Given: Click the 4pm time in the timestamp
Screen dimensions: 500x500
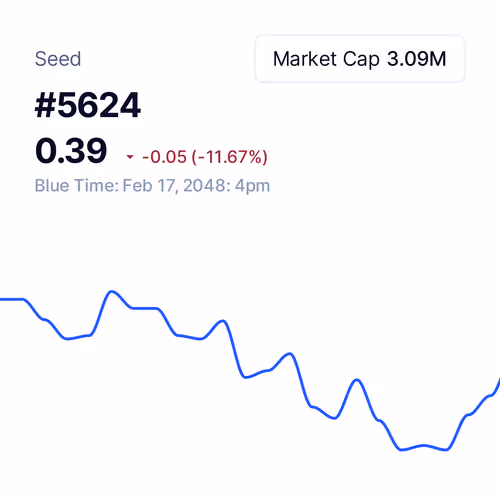Looking at the screenshot, I should (252, 186).
